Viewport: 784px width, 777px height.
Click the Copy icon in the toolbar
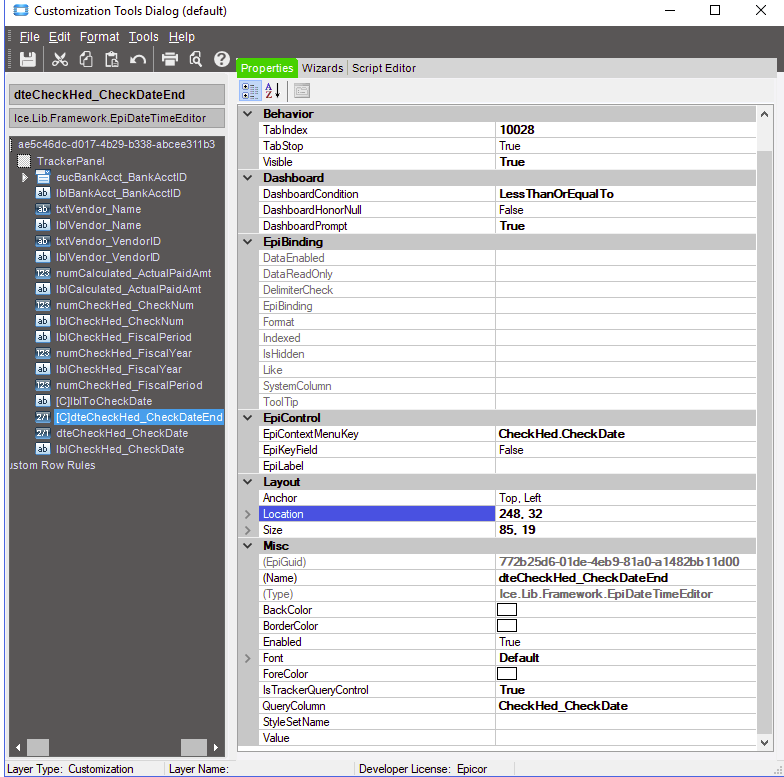pos(86,59)
